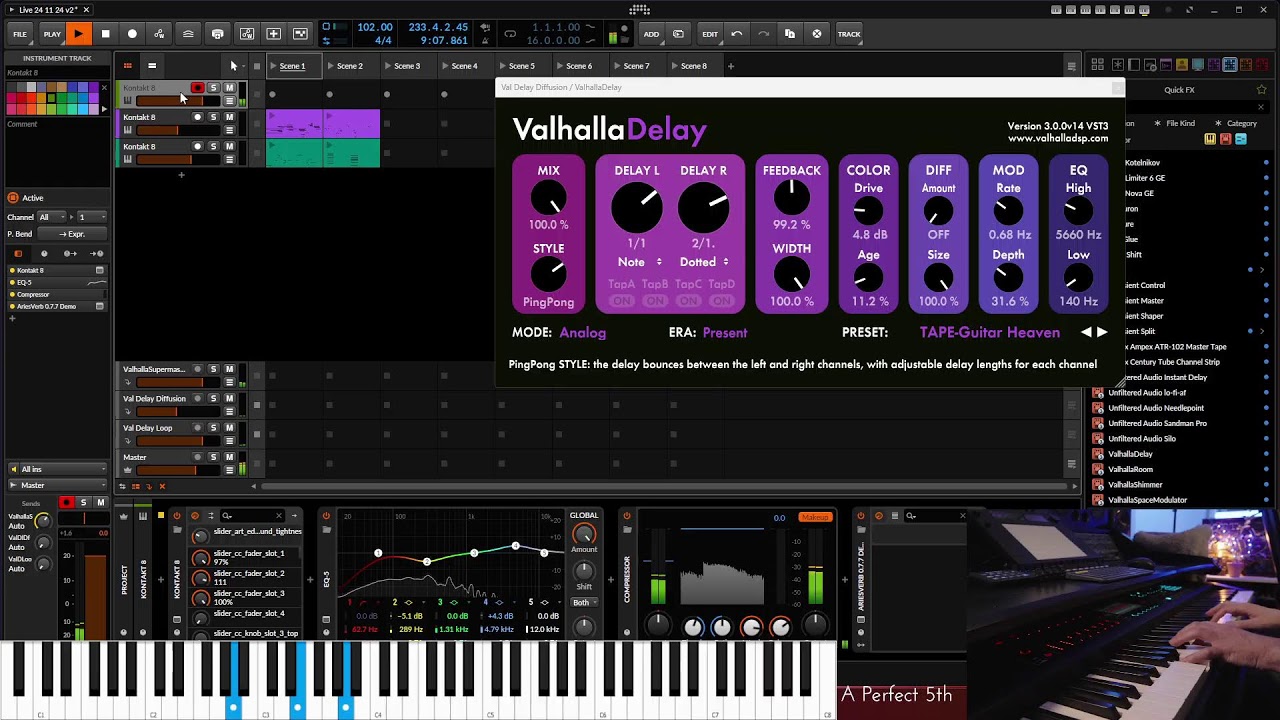The image size is (1280, 720).
Task: Click the Makeup button on Compressor
Action: [815, 517]
